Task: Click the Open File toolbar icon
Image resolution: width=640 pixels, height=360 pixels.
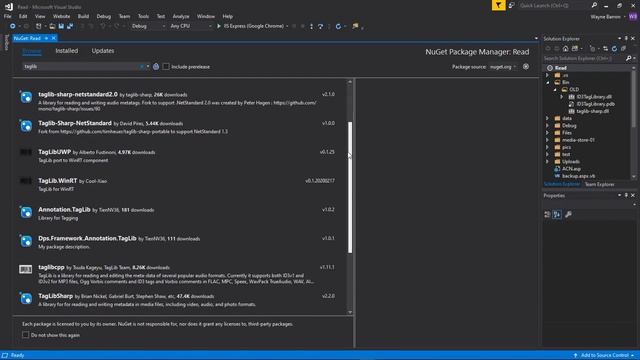Action: (x=52, y=26)
